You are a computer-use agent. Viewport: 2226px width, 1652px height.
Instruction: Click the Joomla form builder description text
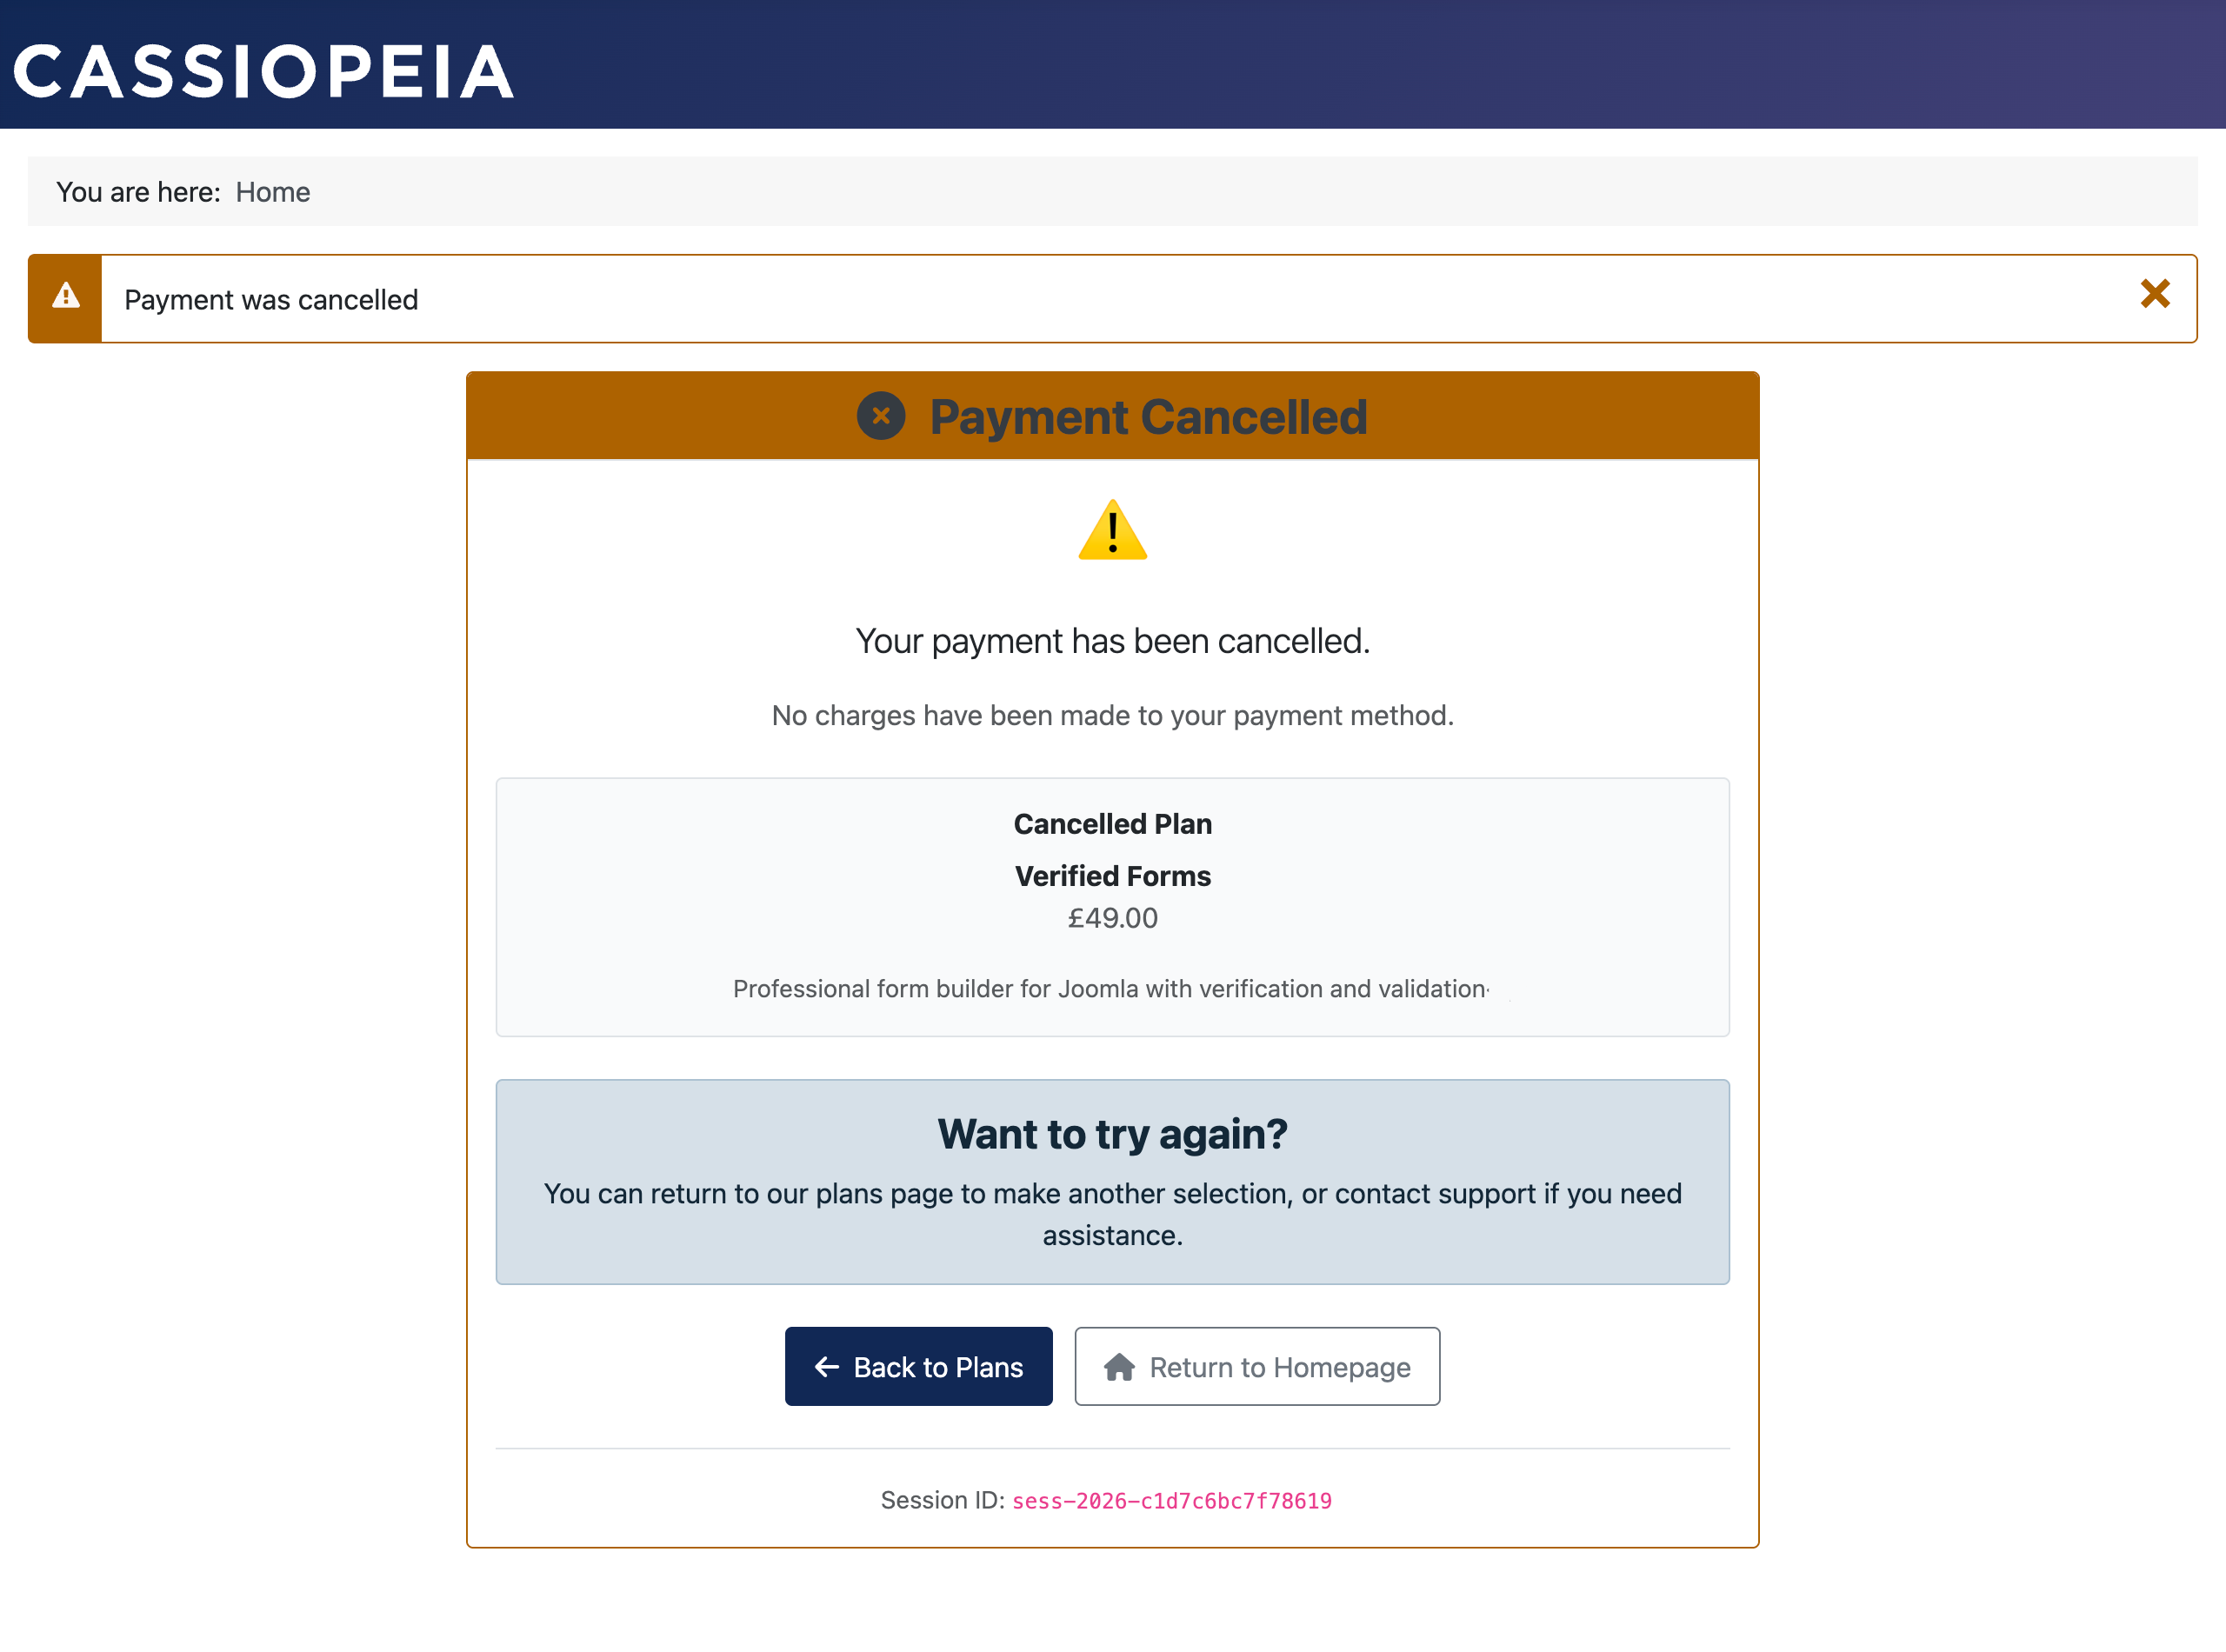click(1110, 988)
